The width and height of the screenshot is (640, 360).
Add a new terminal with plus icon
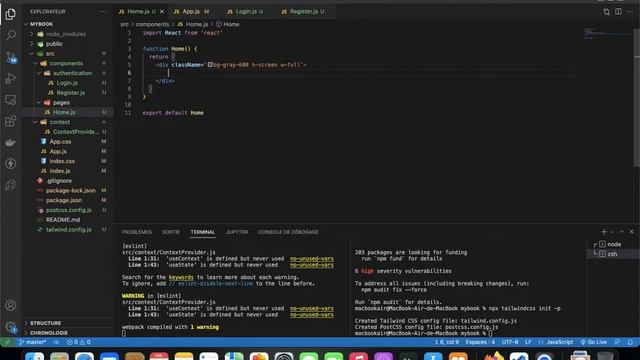point(604,231)
